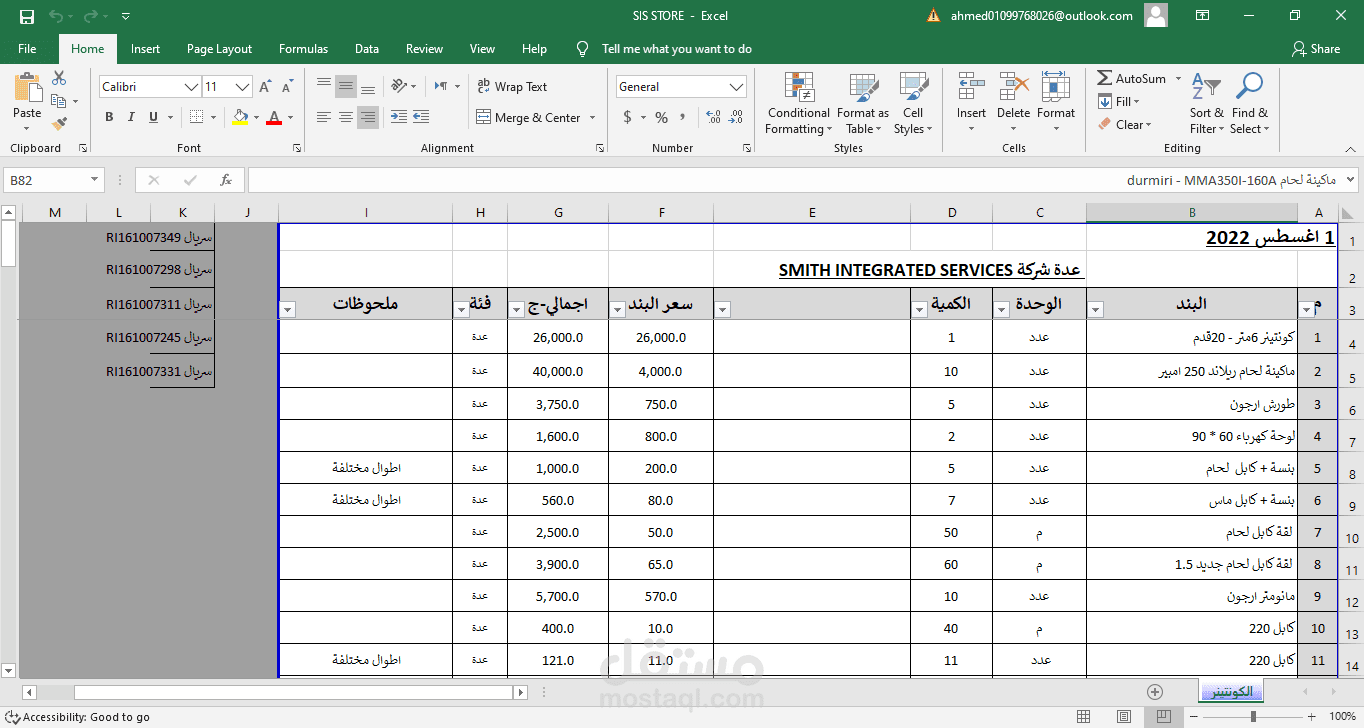1364x728 pixels.
Task: Select the الكونتينر sheet tab
Action: pos(1231,692)
